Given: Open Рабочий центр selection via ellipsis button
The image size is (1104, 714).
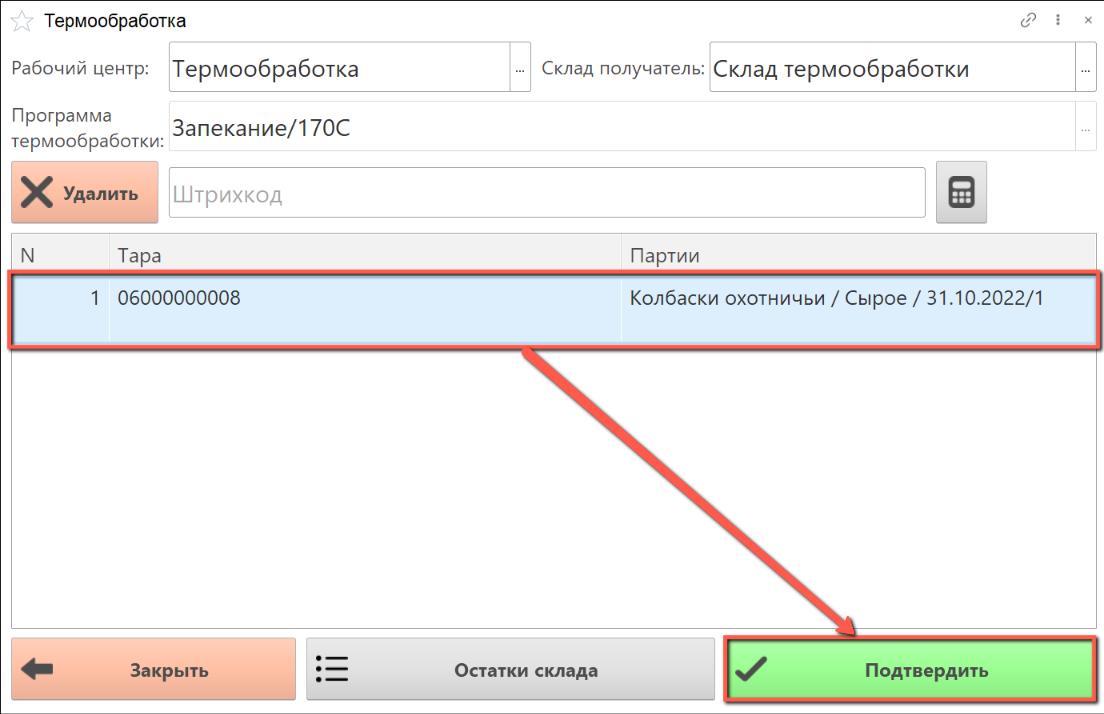Looking at the screenshot, I should pyautogui.click(x=520, y=69).
